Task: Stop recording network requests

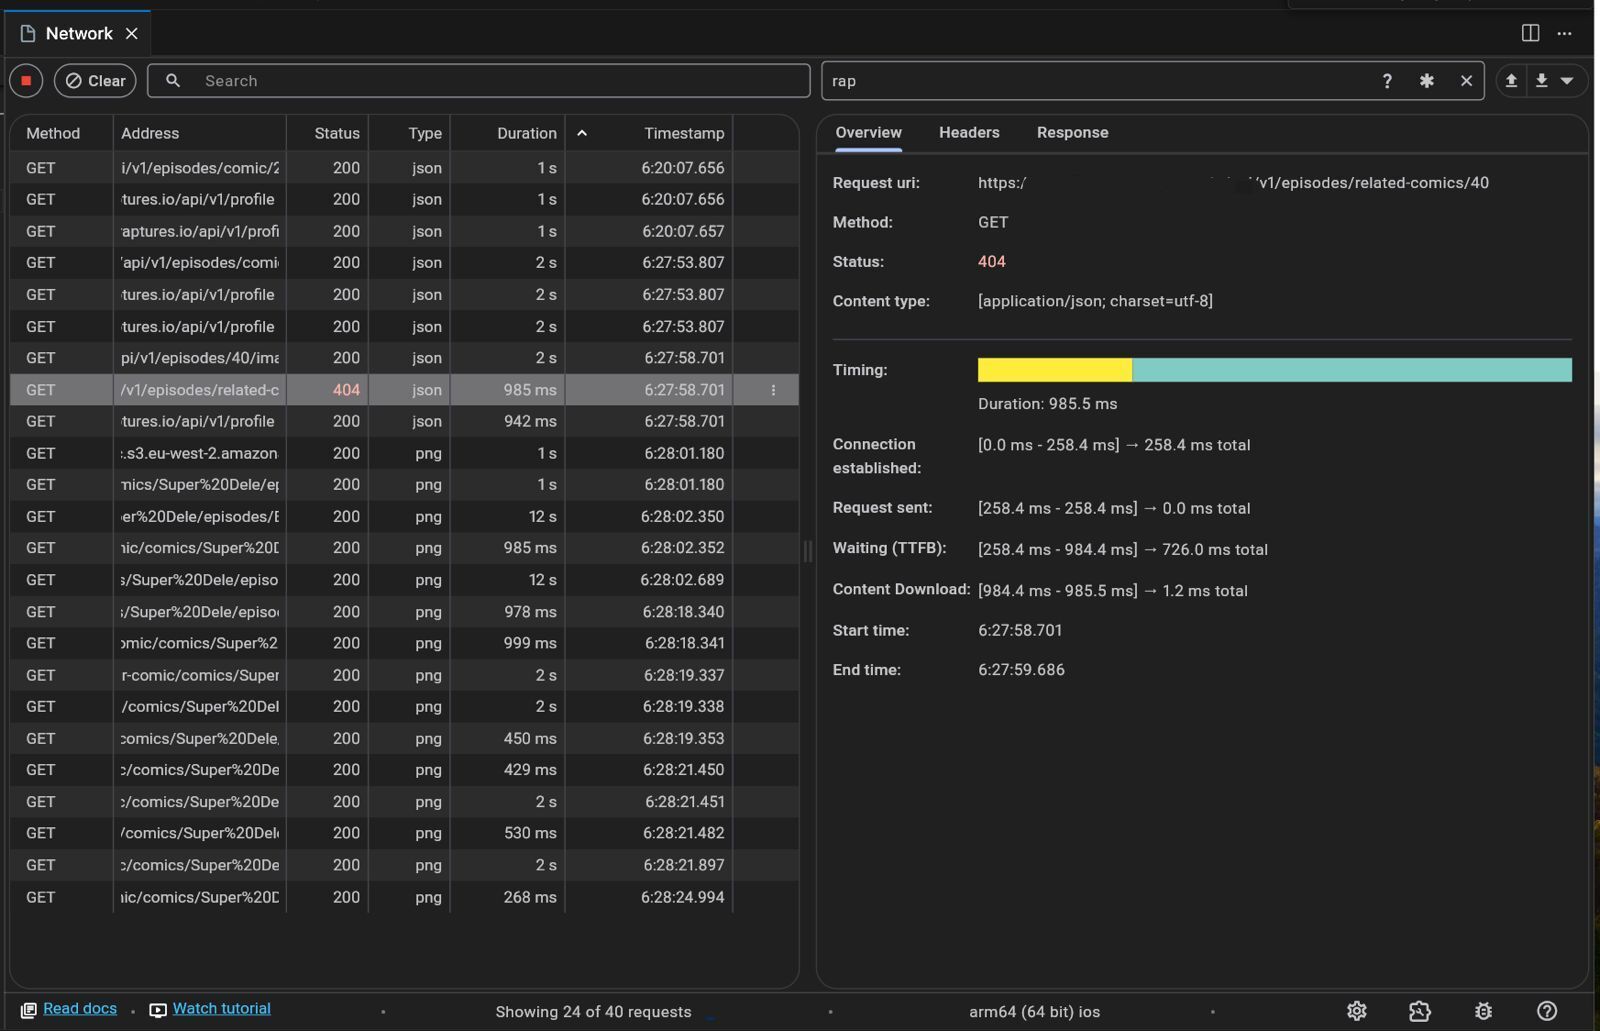Action: pyautogui.click(x=26, y=81)
